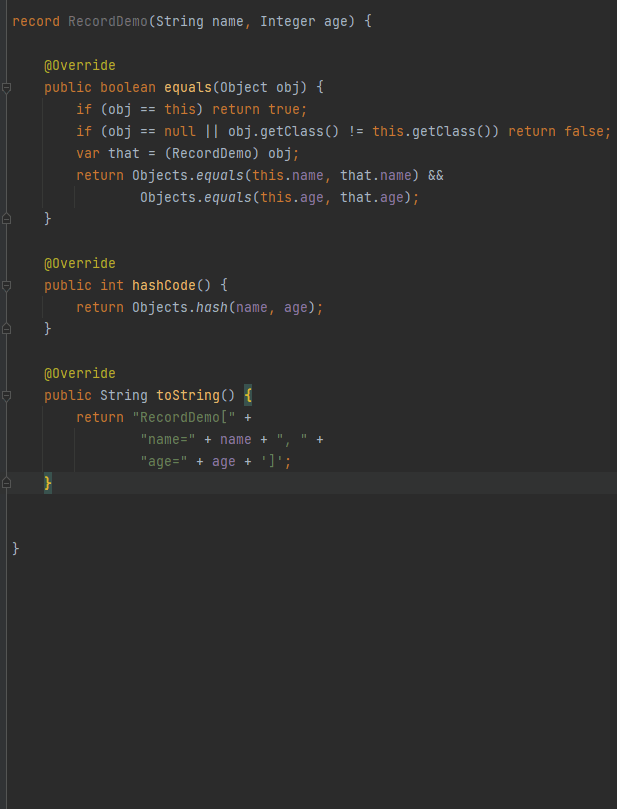Click the null keyword in the if condition
The width and height of the screenshot is (617, 809).
point(180,132)
